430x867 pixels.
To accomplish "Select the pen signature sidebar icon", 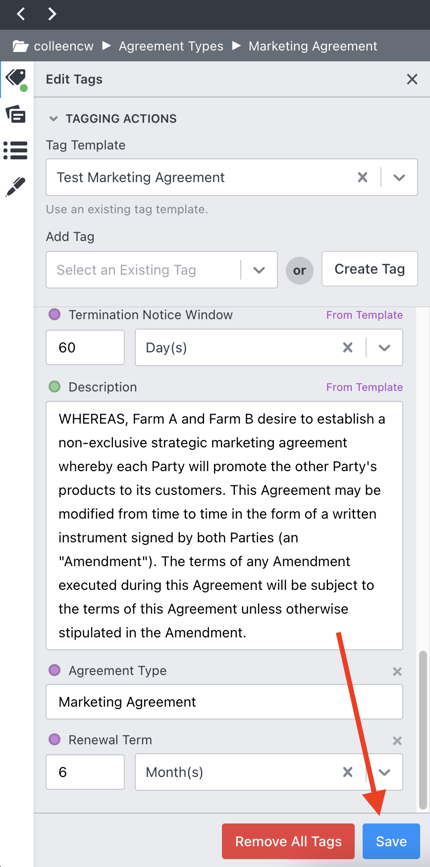I will click(15, 187).
